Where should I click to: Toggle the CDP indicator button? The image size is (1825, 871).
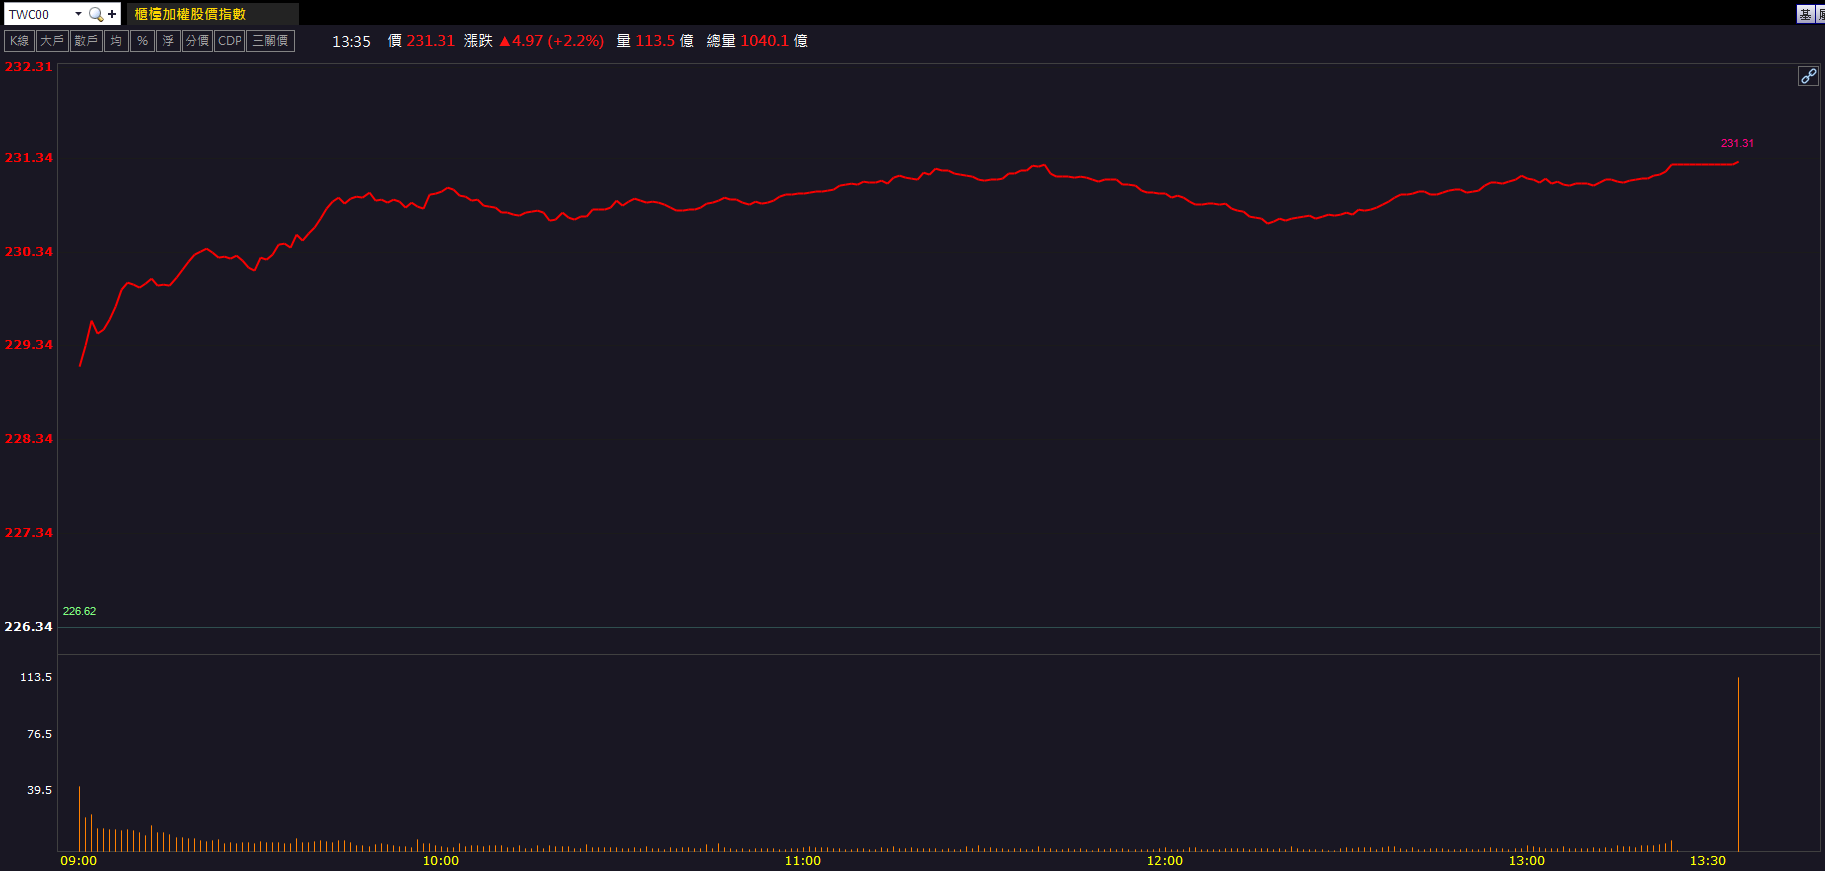(230, 41)
